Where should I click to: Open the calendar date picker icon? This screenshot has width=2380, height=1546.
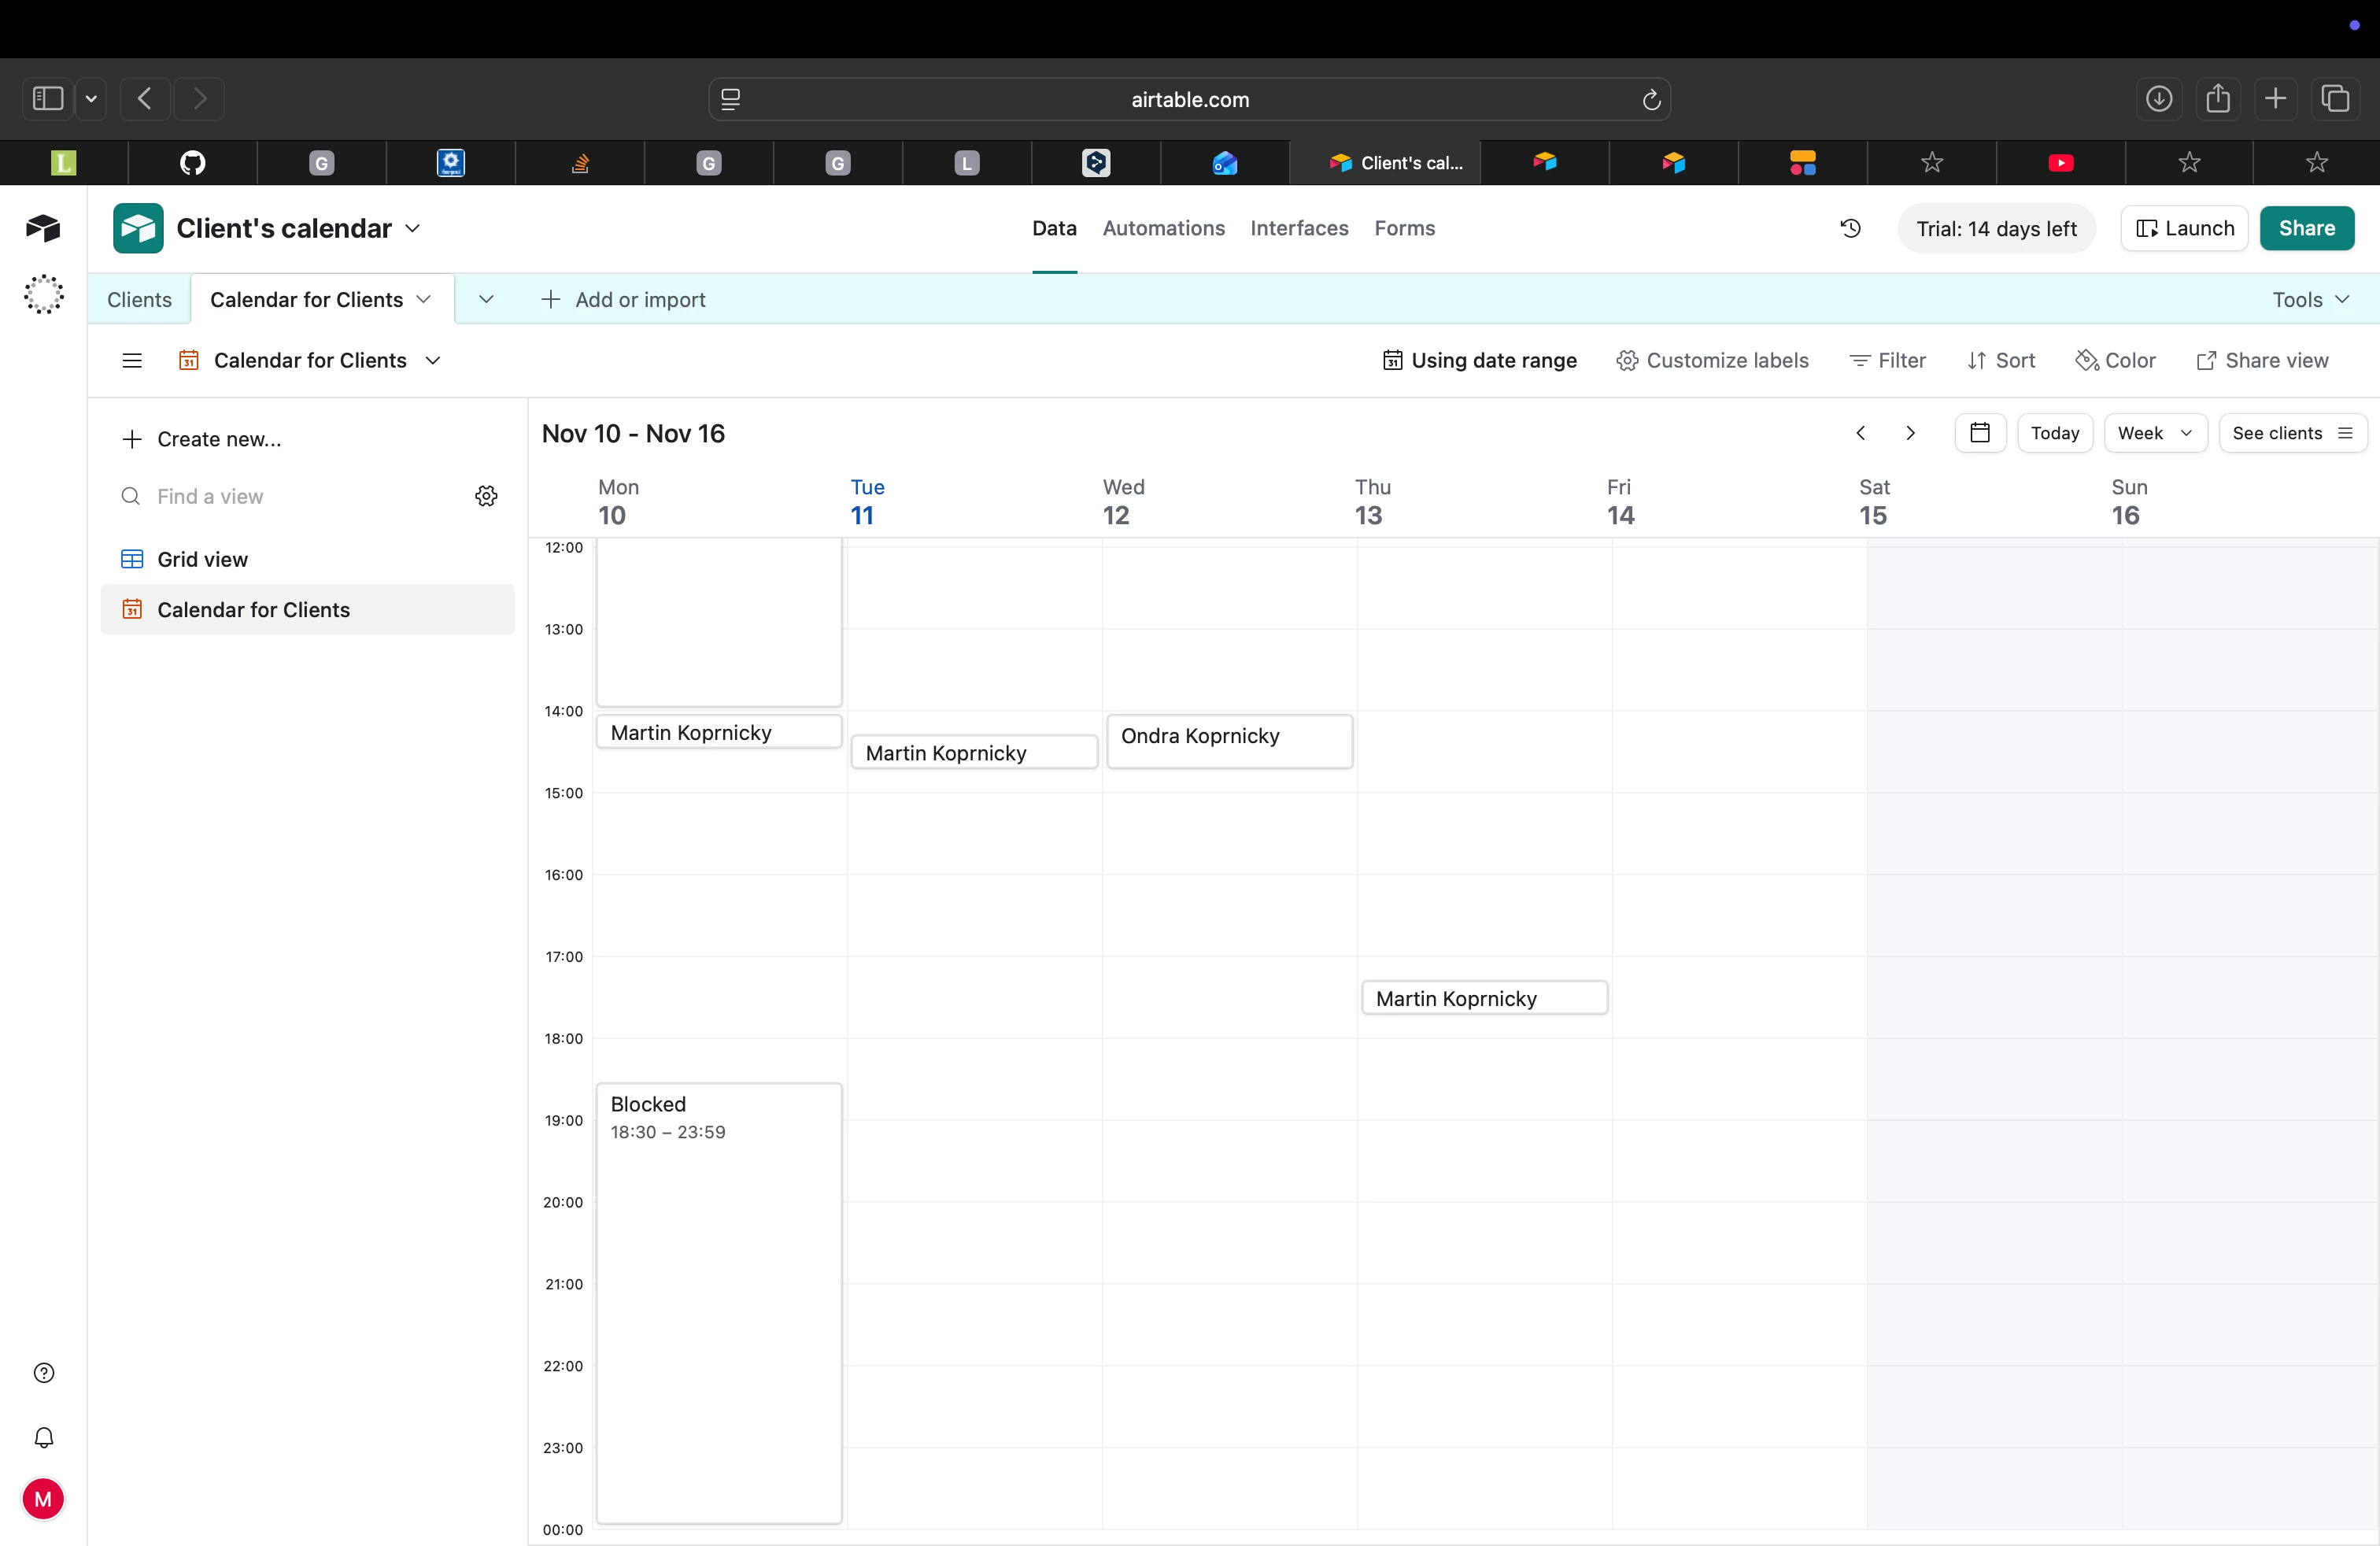click(x=1979, y=433)
